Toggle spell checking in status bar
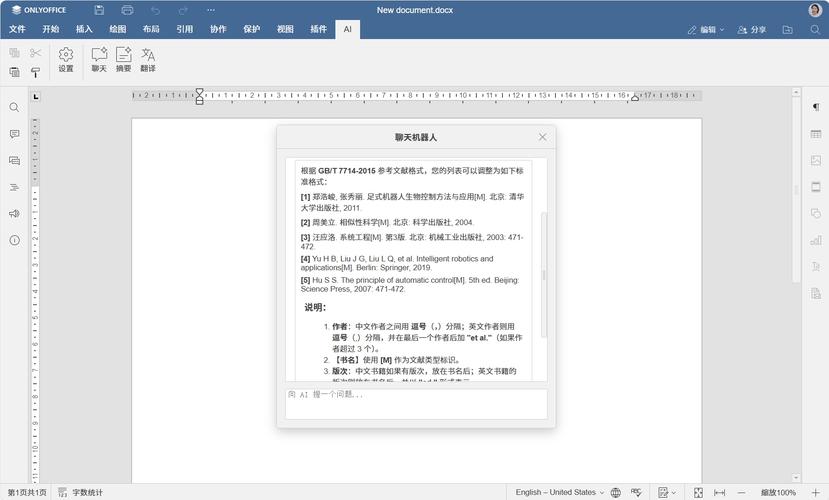 coord(636,492)
